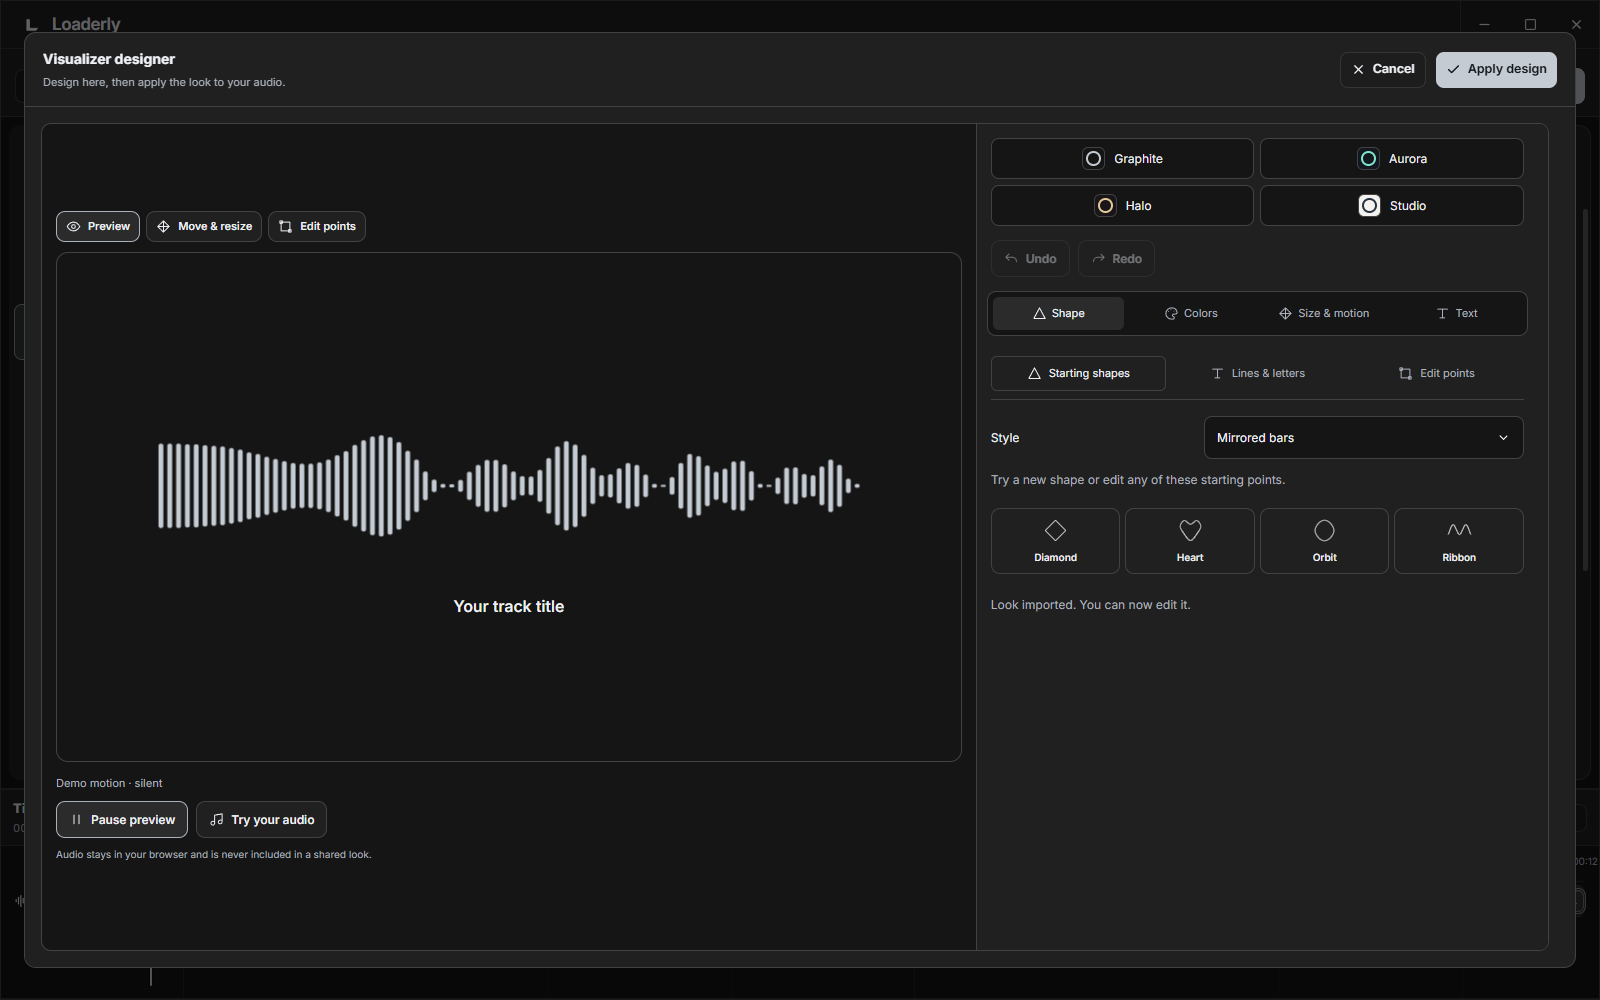The height and width of the screenshot is (1000, 1600).
Task: Click the Diamond starting shape
Action: (x=1055, y=541)
